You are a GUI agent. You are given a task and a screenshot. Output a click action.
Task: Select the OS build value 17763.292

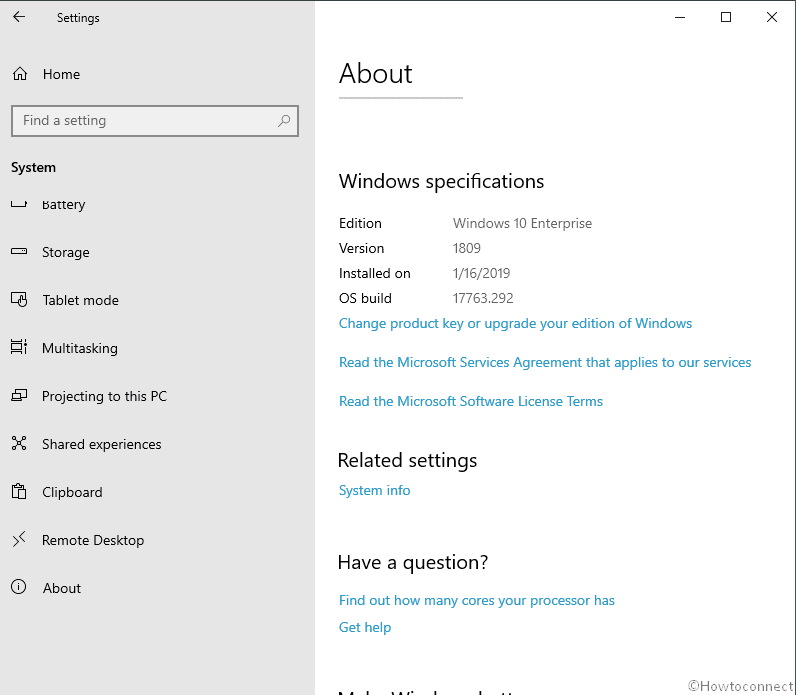pyautogui.click(x=483, y=298)
